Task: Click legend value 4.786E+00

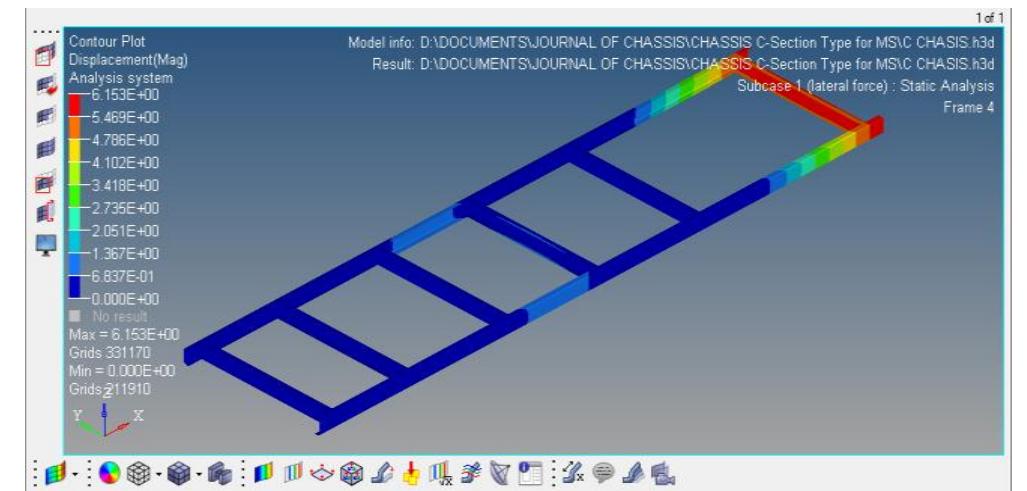Action: 124,140
